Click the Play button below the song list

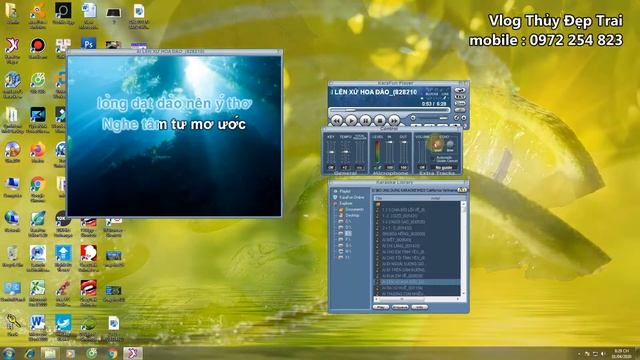(x=380, y=307)
